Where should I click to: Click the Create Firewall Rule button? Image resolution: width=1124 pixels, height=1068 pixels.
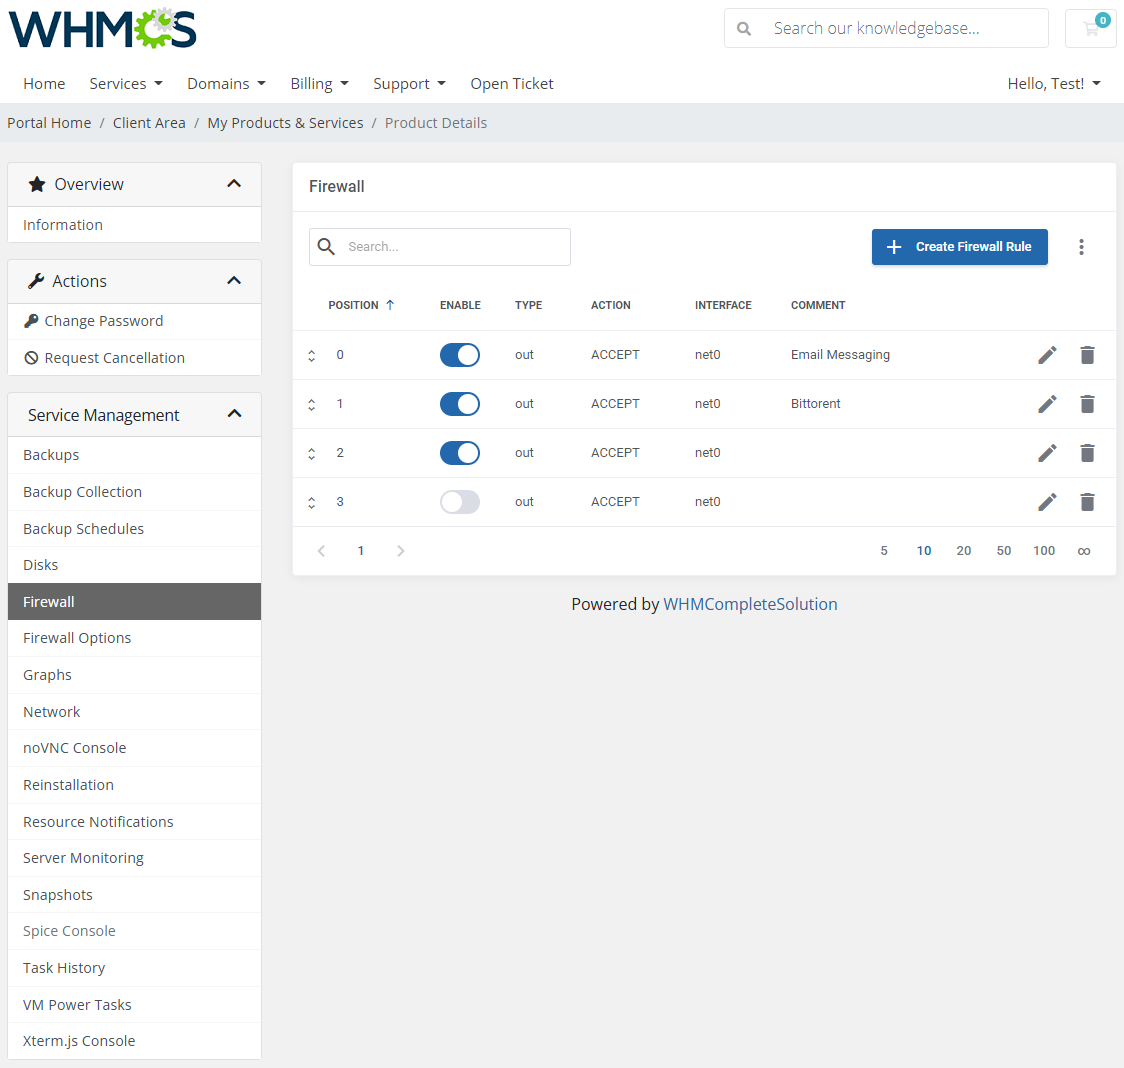(x=959, y=246)
